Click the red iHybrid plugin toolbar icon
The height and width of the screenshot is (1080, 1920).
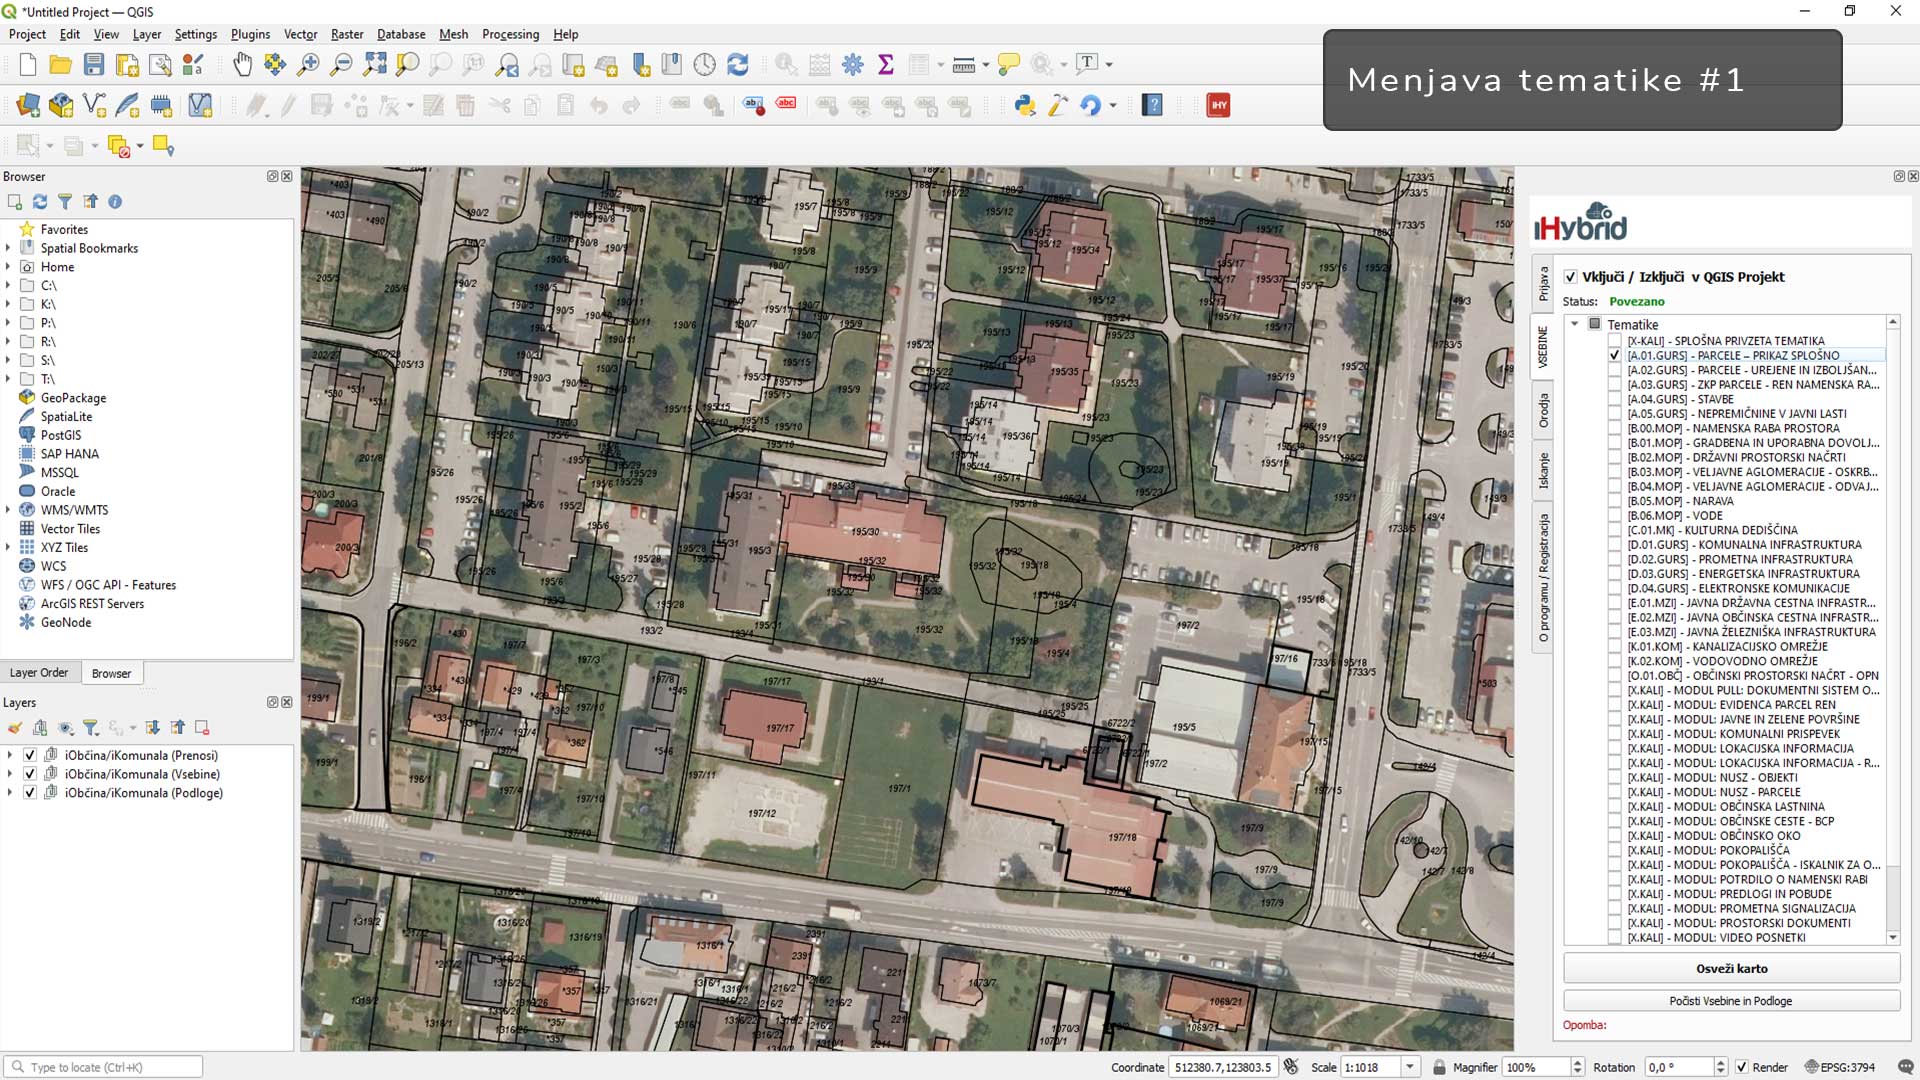[x=1218, y=105]
